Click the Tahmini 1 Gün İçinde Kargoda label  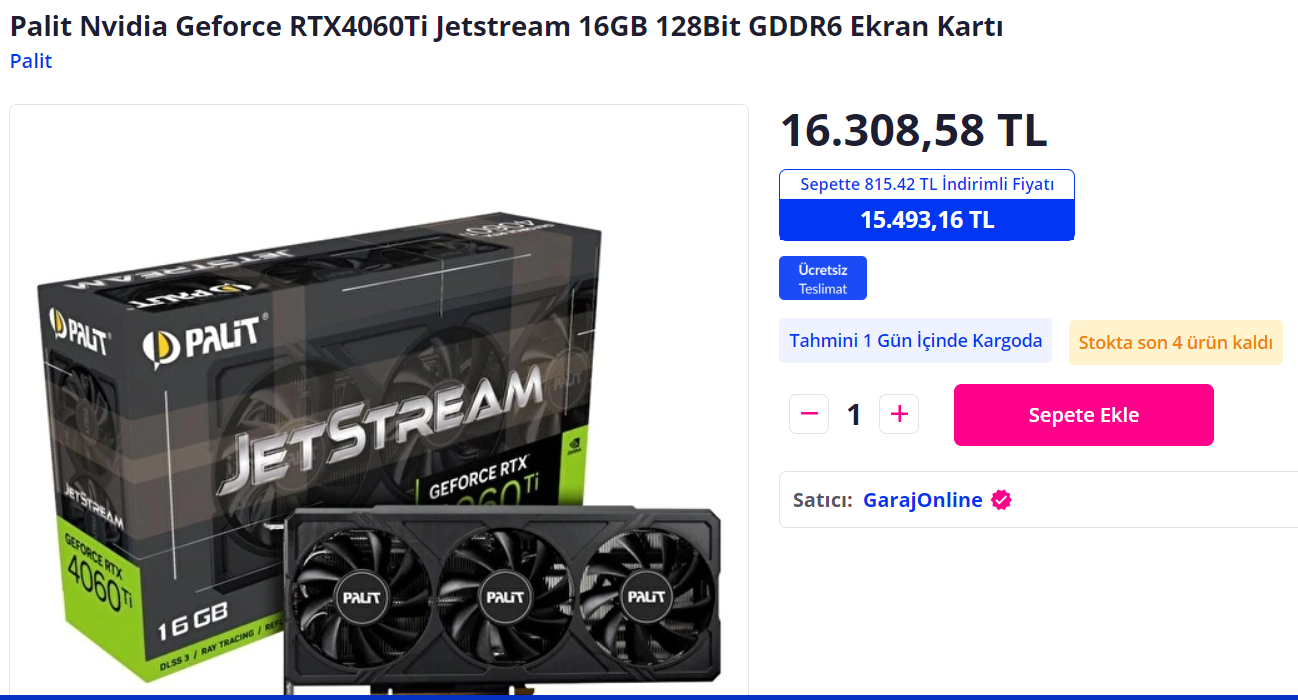point(915,341)
